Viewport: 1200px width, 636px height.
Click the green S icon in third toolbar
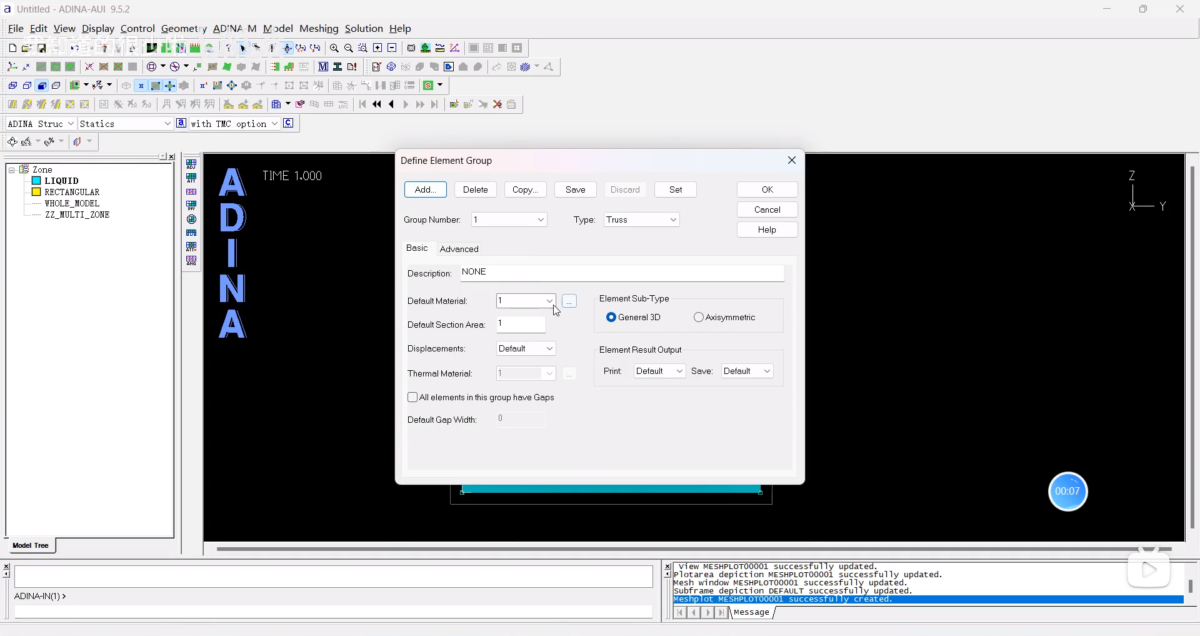pyautogui.click(x=428, y=86)
